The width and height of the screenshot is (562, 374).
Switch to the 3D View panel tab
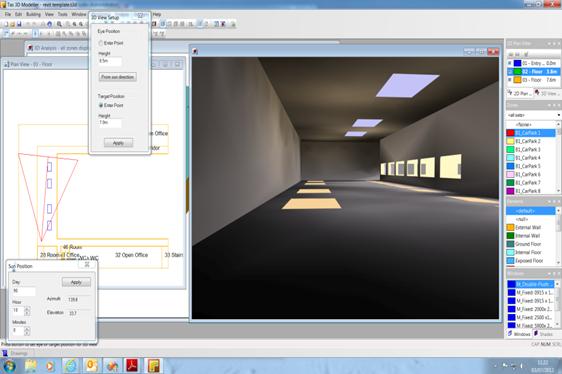pyautogui.click(x=546, y=93)
